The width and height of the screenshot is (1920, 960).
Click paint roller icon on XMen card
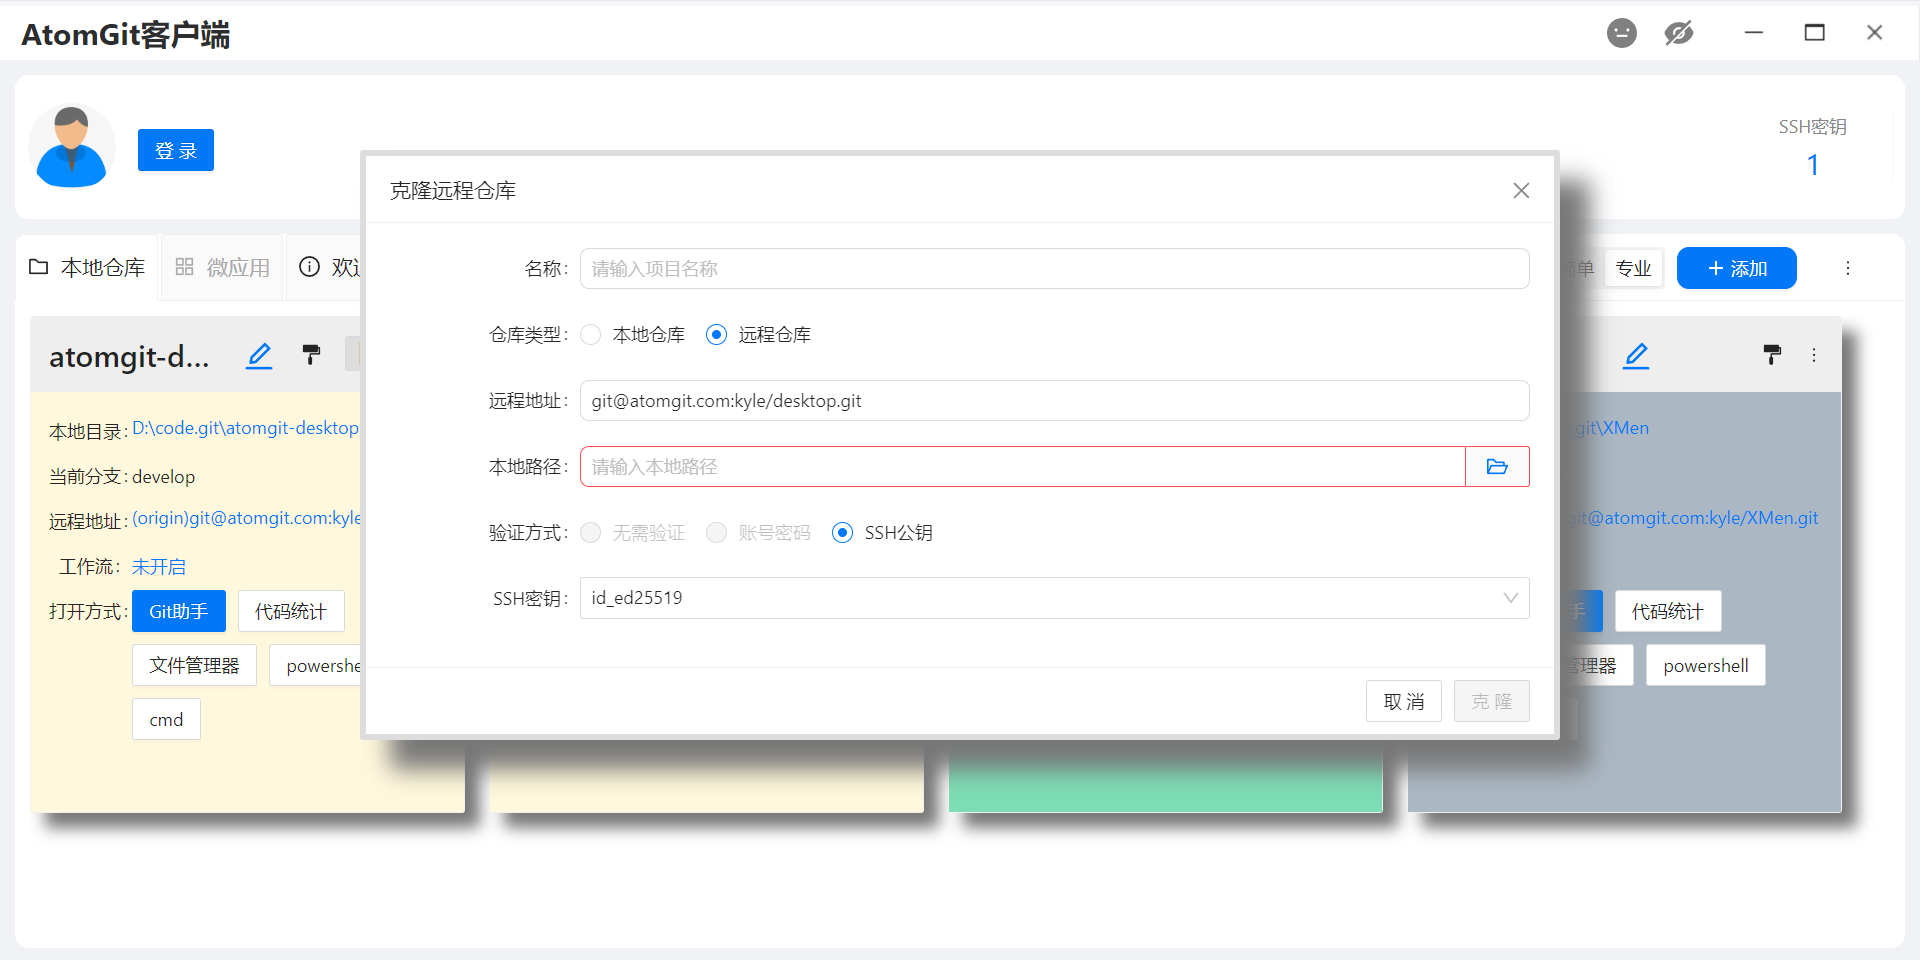[x=1772, y=354]
